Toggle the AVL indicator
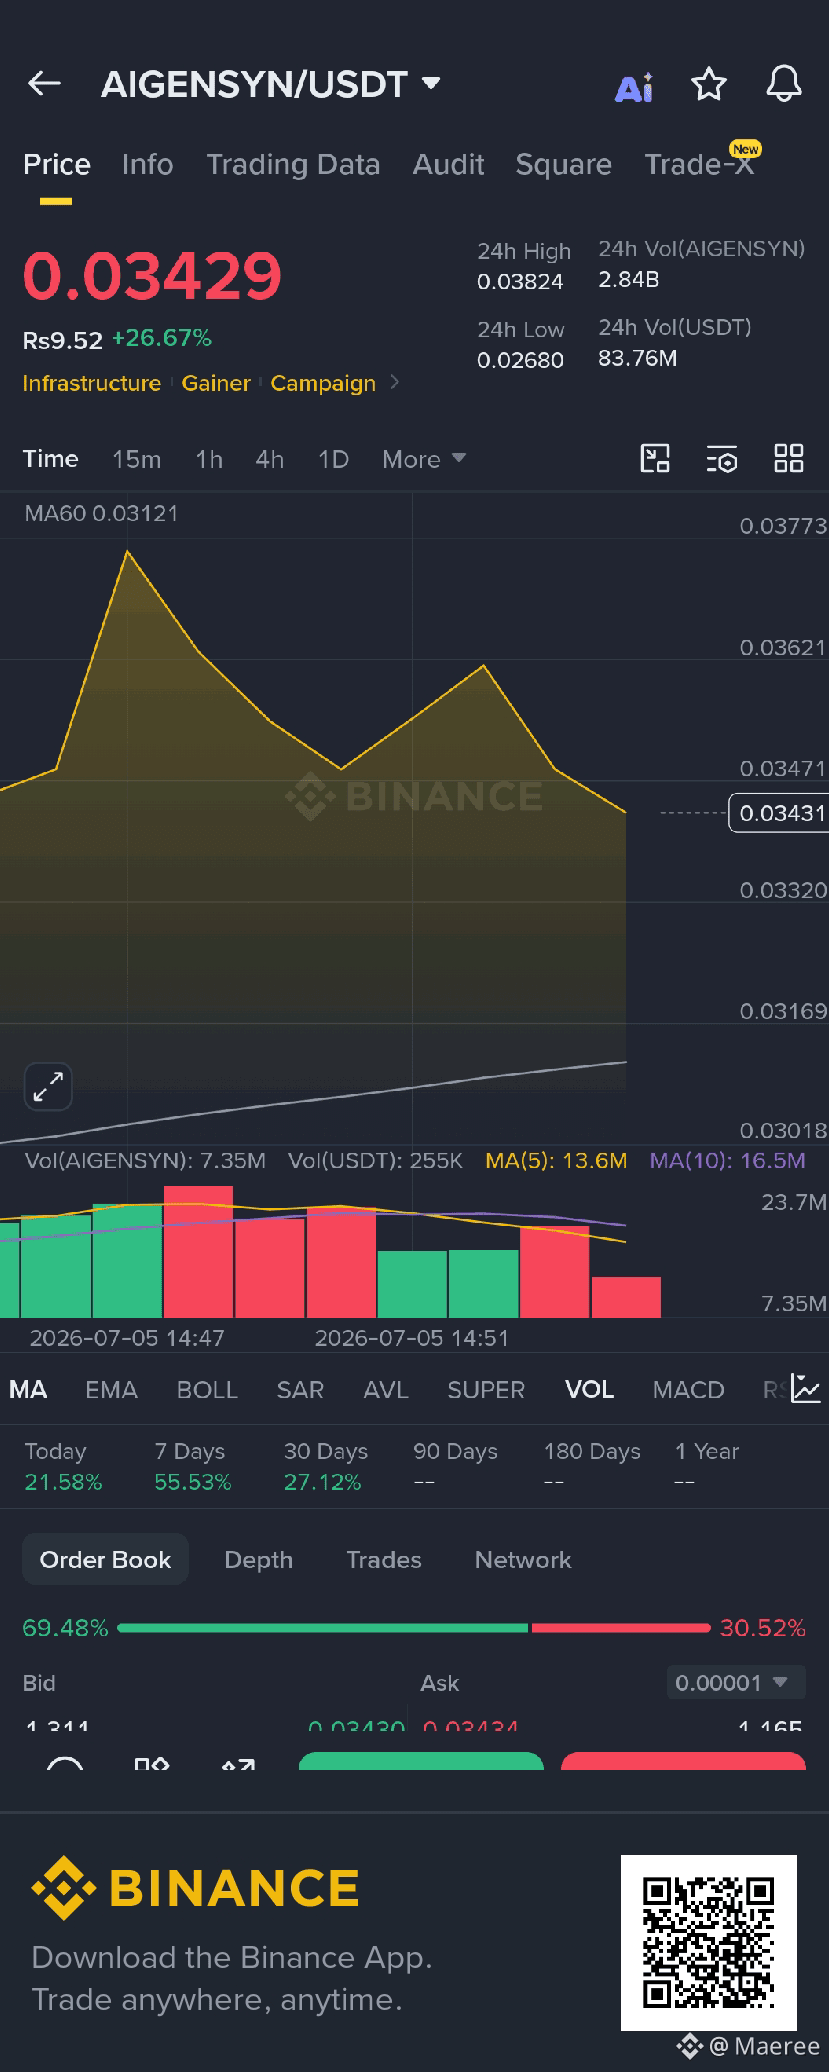The height and width of the screenshot is (2072, 829). [x=386, y=1389]
